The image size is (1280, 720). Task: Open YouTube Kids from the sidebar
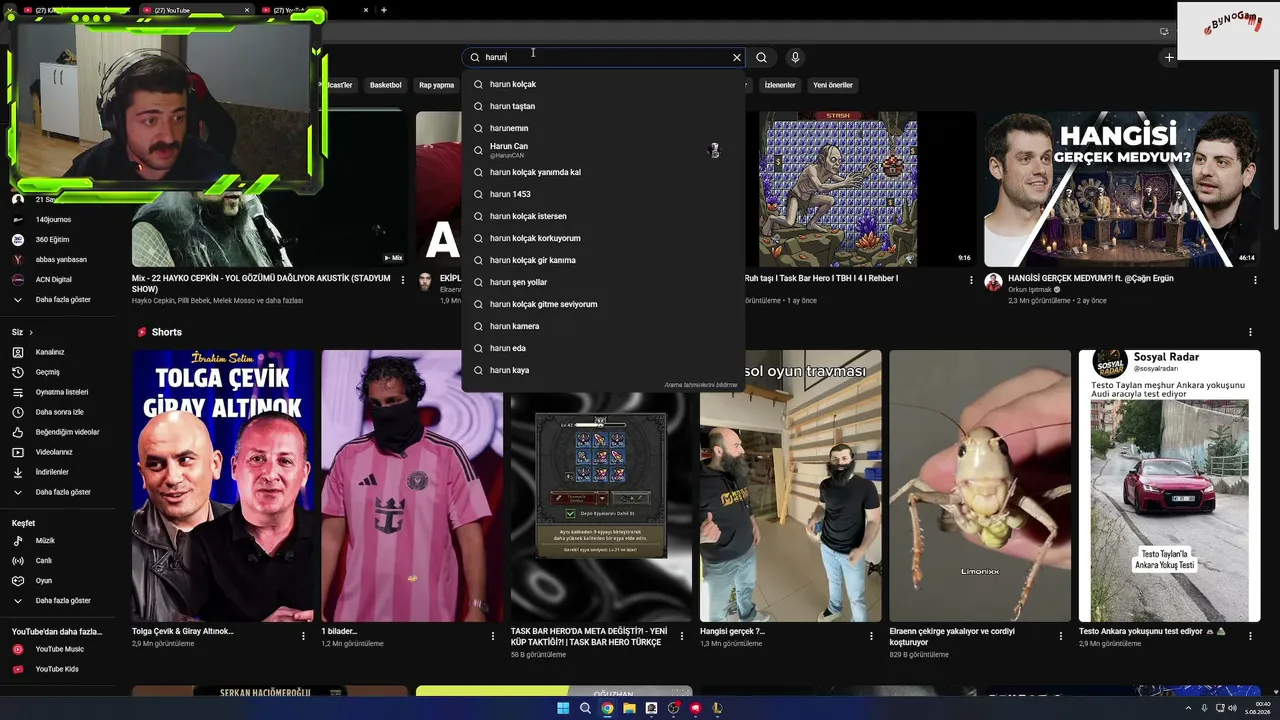pyautogui.click(x=56, y=669)
